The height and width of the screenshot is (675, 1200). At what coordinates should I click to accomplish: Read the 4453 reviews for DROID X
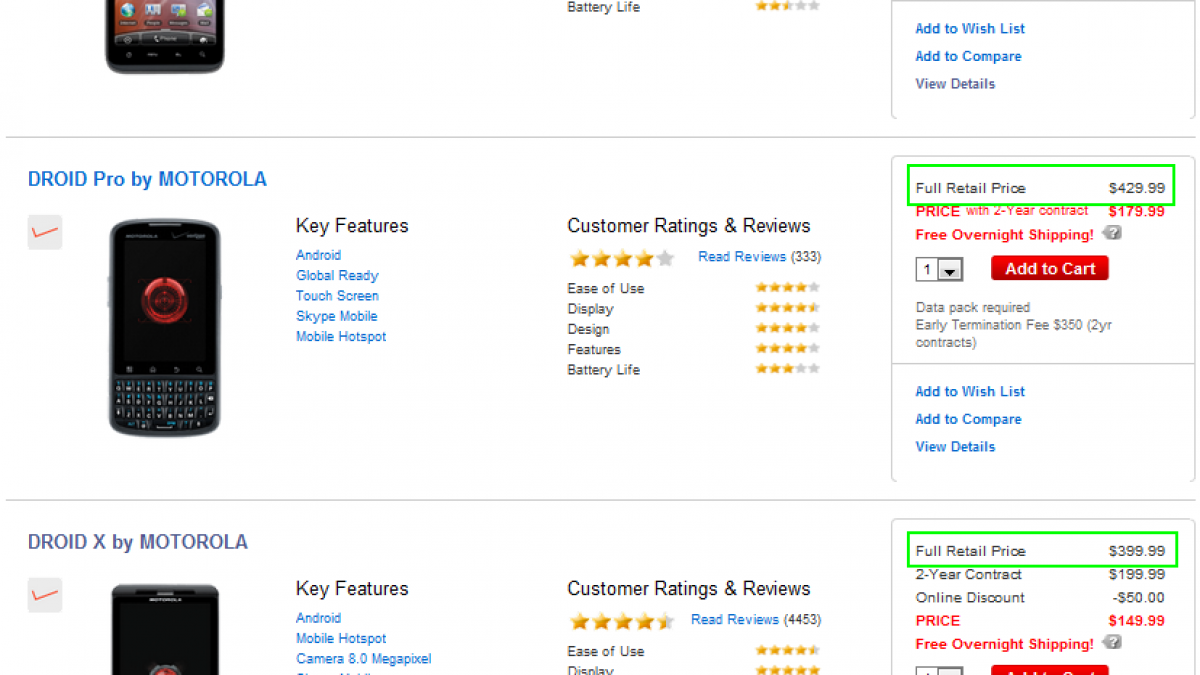click(734, 620)
